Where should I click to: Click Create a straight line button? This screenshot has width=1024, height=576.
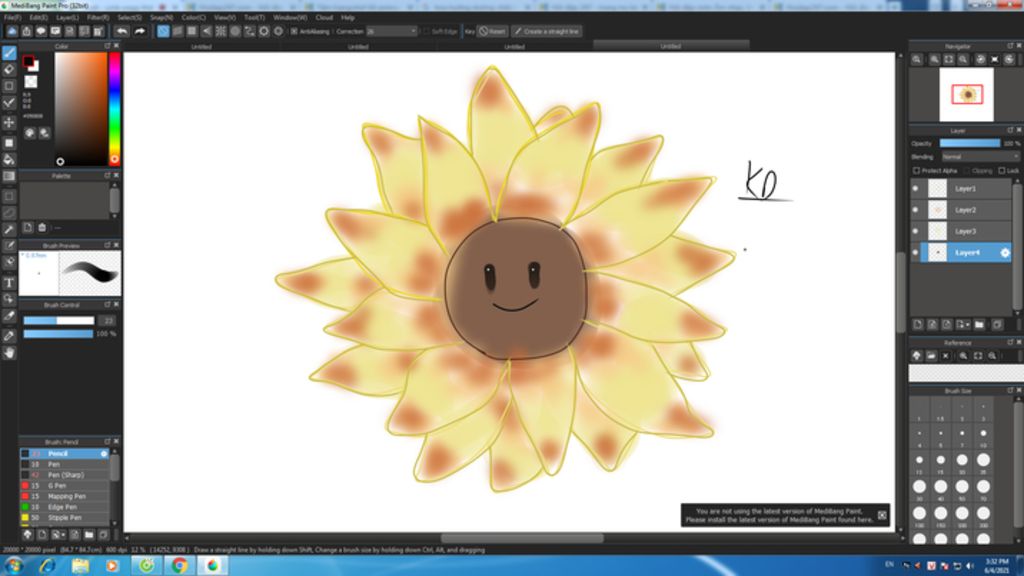pos(547,31)
